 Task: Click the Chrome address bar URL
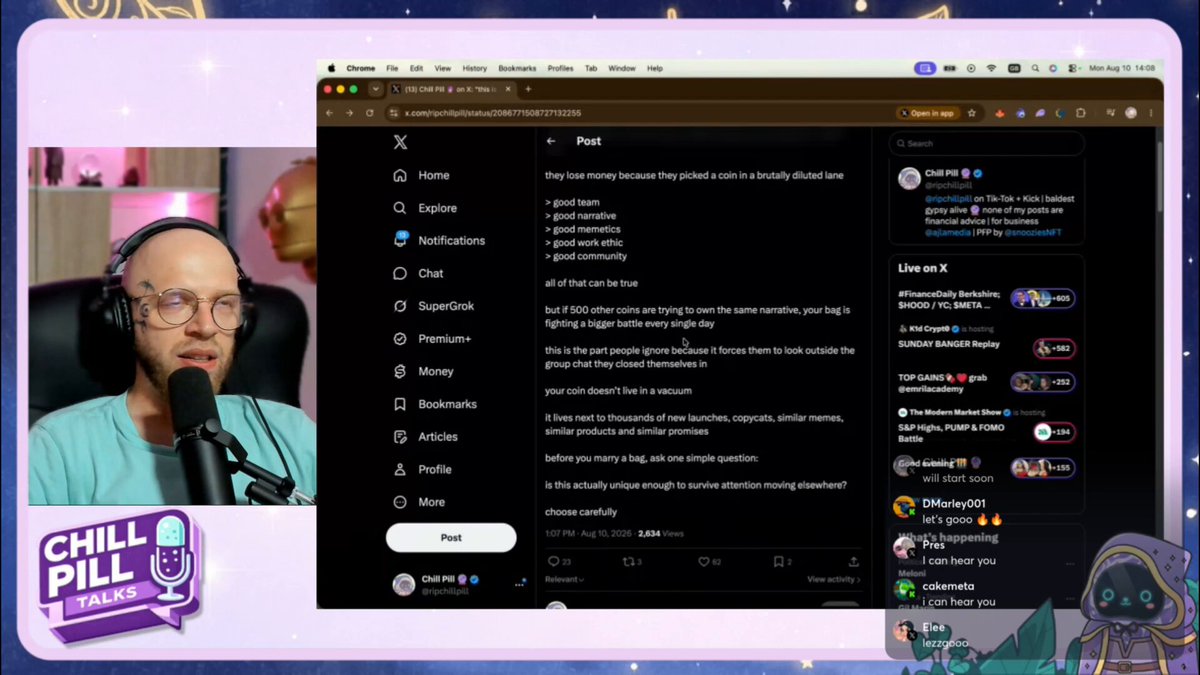point(492,113)
